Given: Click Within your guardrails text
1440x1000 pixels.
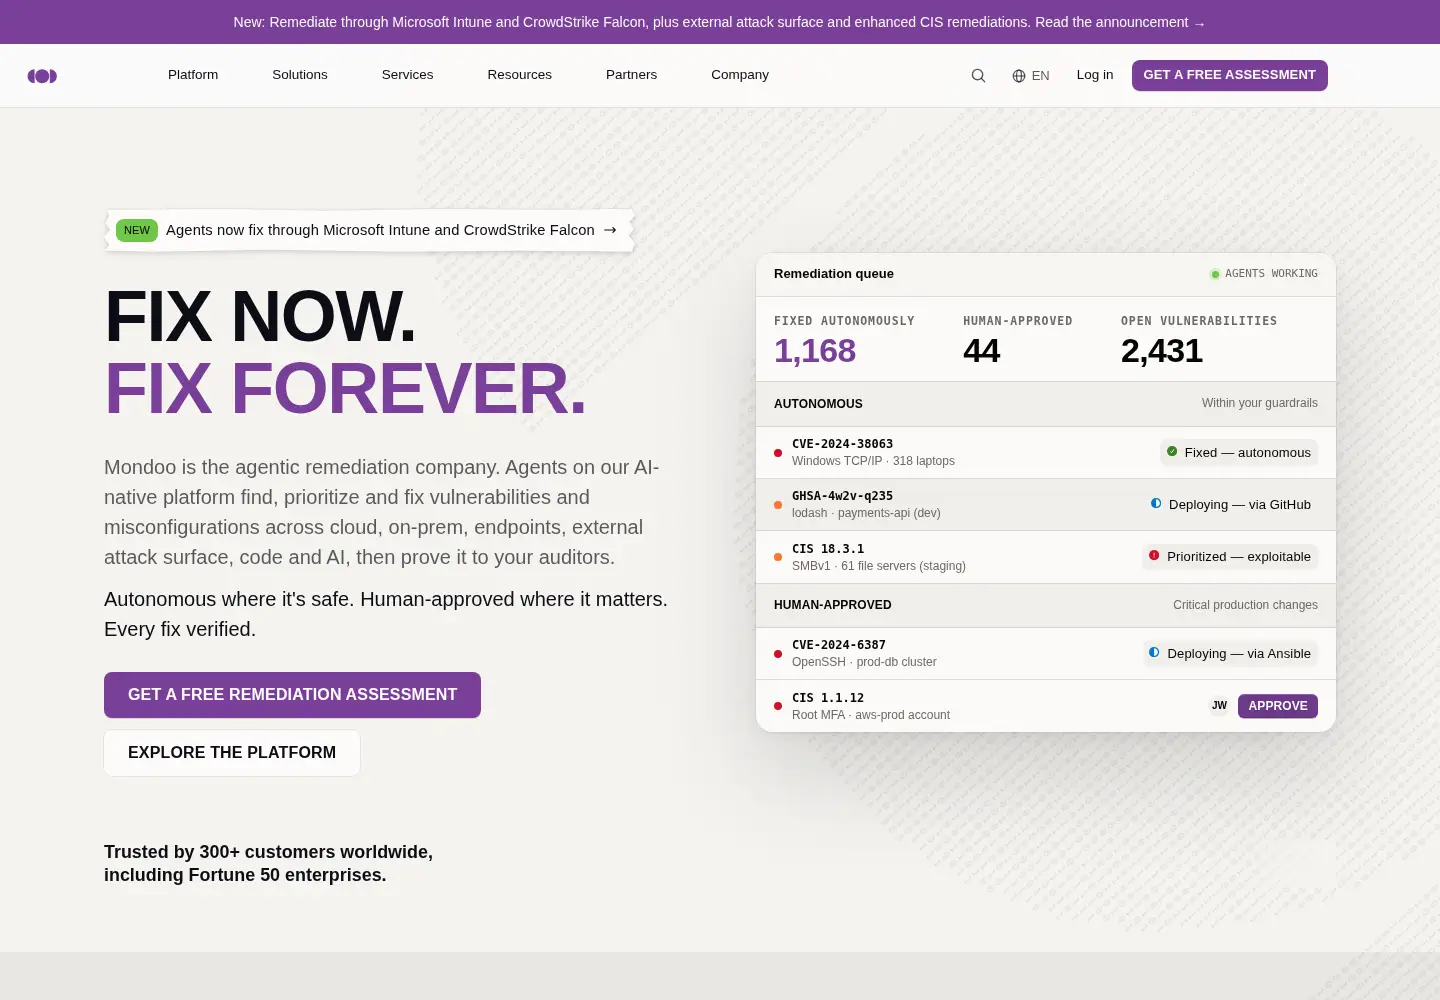Looking at the screenshot, I should pos(1260,403).
